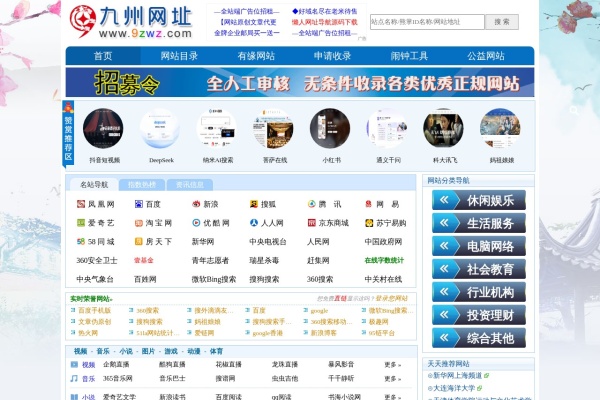Click the 爱奇艺 icon link
Screen dimensions: 600x400
coord(81,223)
